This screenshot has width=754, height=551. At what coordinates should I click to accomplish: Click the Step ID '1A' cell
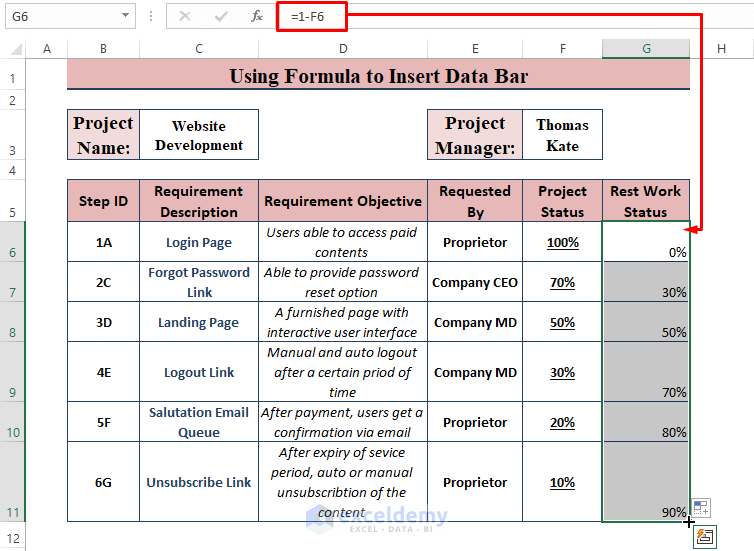[103, 242]
